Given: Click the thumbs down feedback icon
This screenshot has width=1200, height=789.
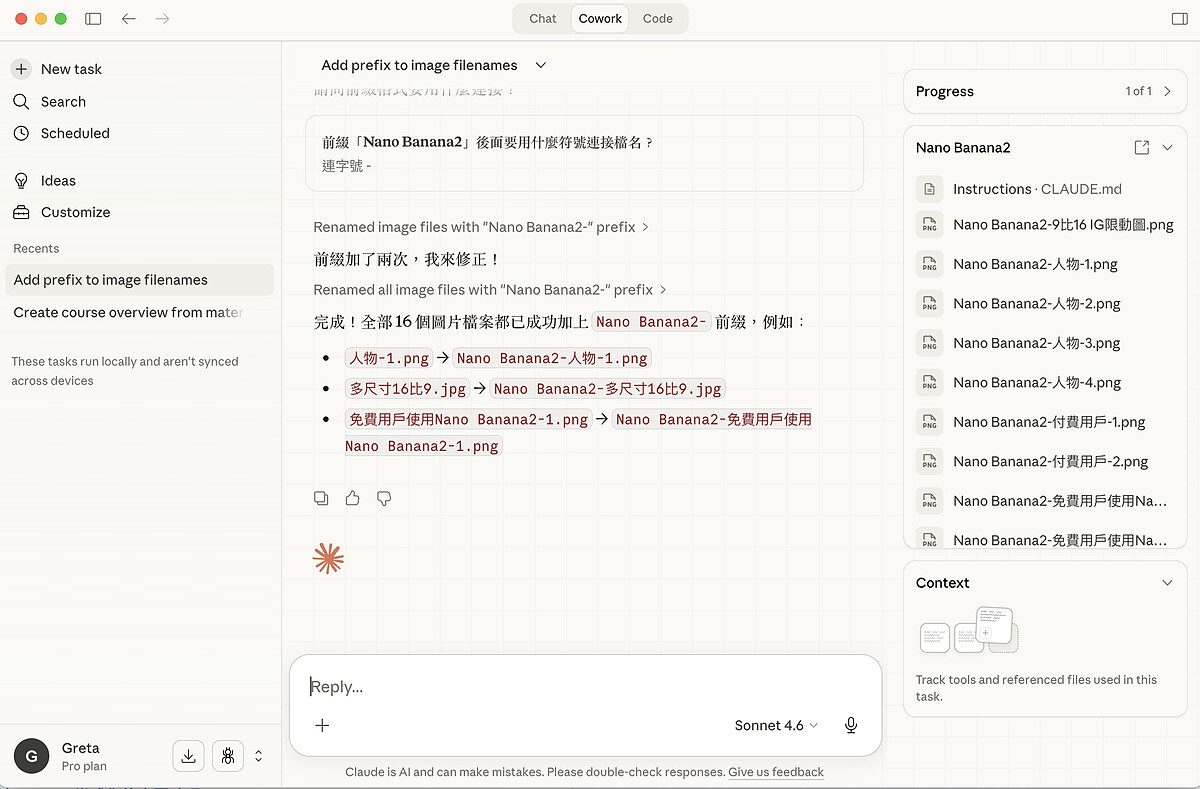Looking at the screenshot, I should point(384,498).
